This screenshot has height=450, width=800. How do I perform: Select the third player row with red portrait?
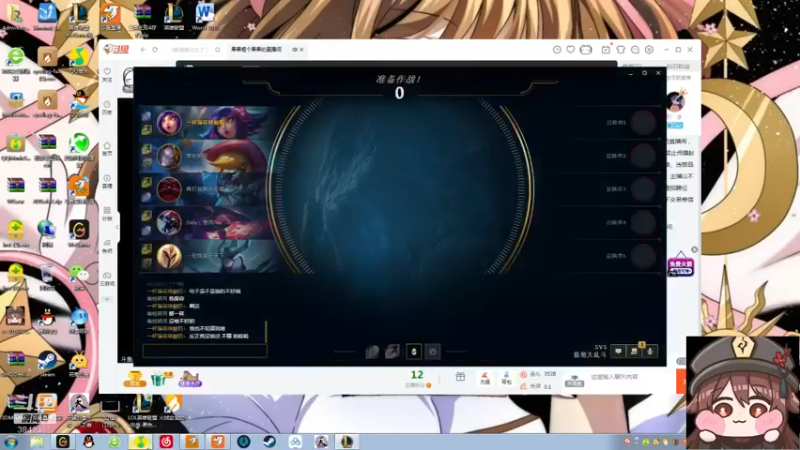click(x=209, y=189)
